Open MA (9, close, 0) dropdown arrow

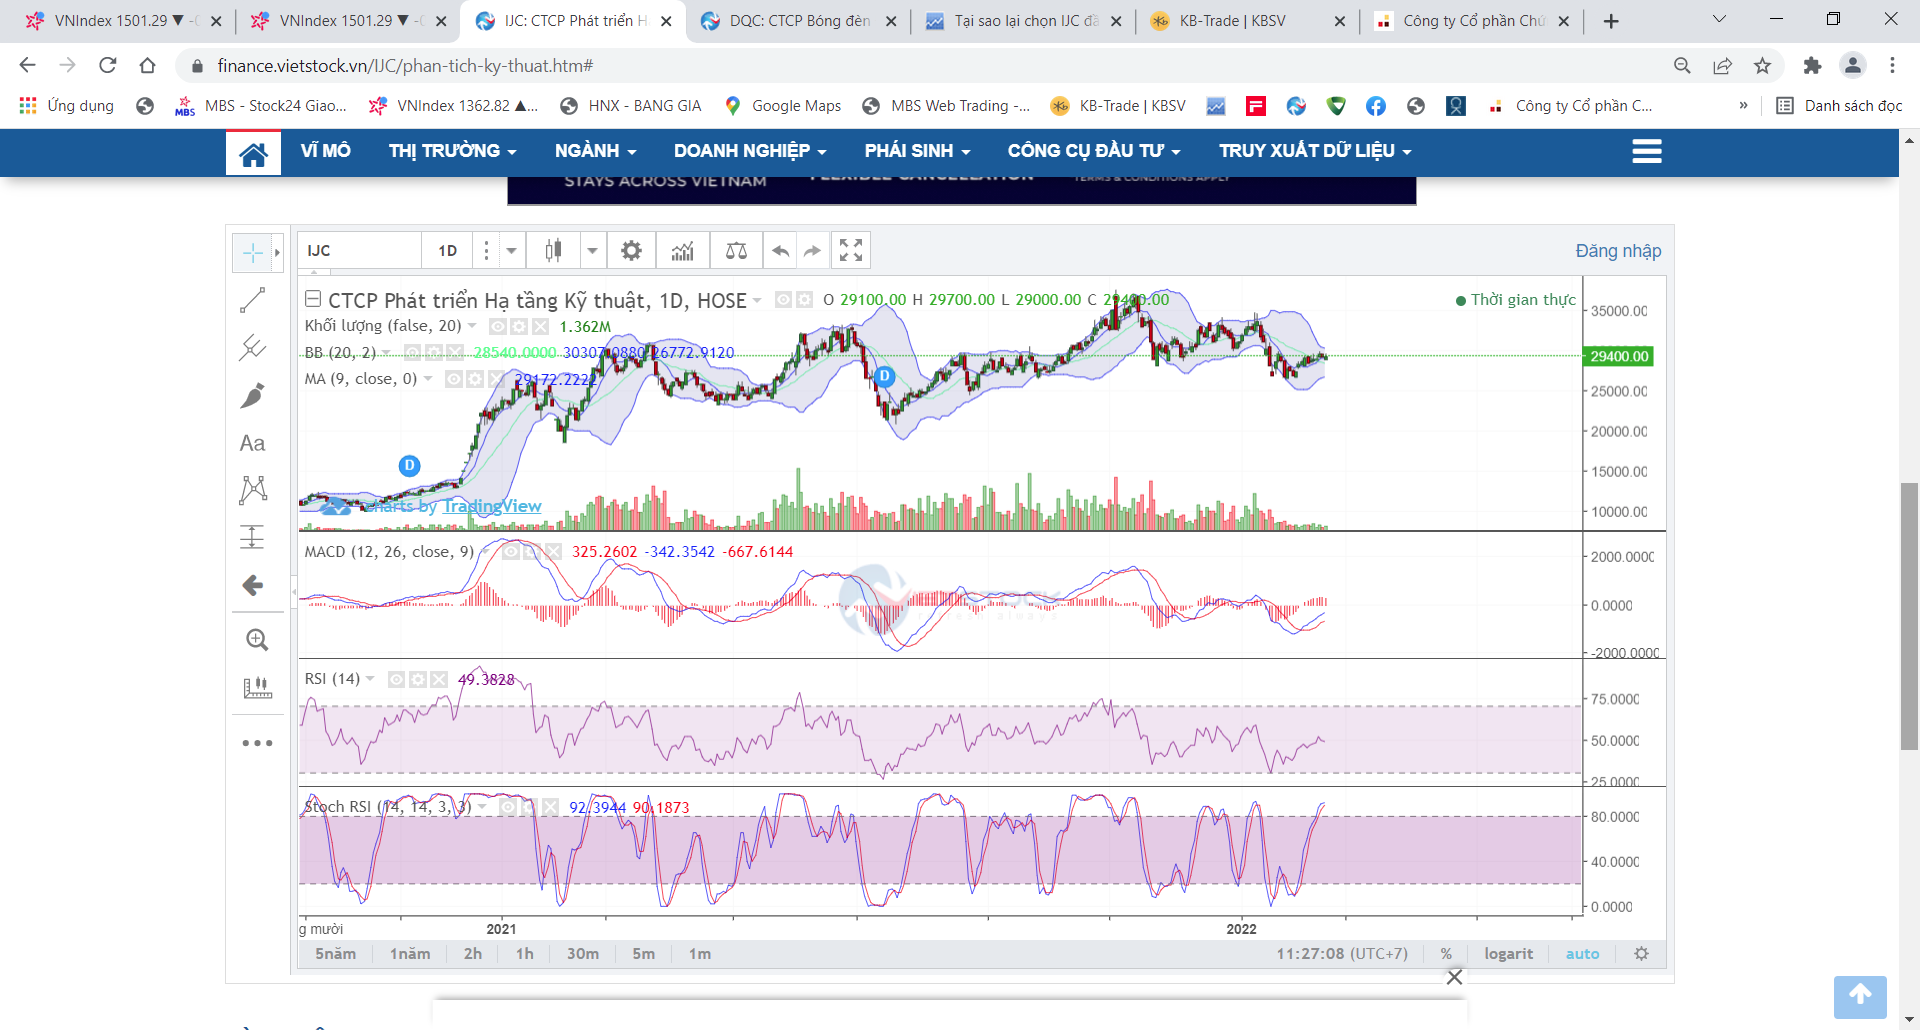(428, 379)
